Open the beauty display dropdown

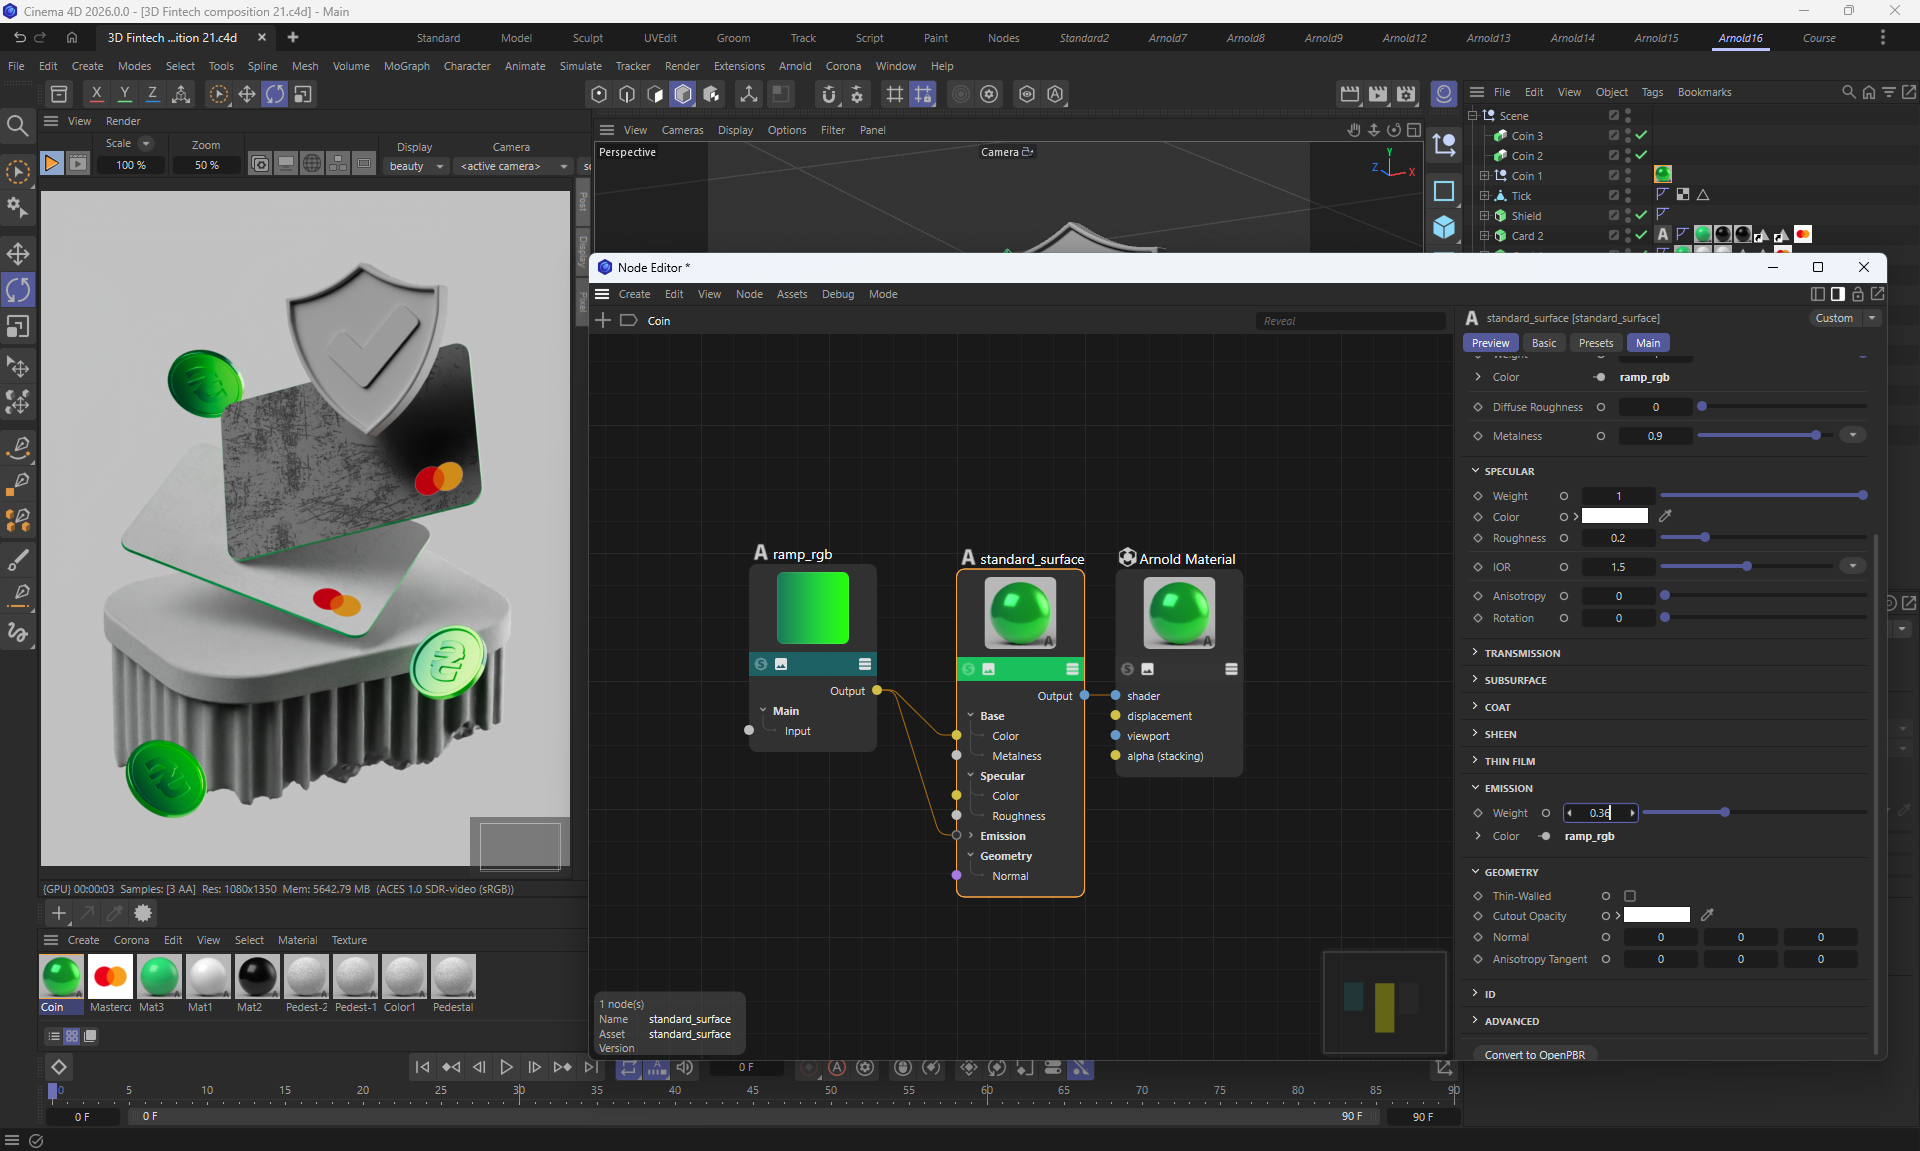[416, 166]
